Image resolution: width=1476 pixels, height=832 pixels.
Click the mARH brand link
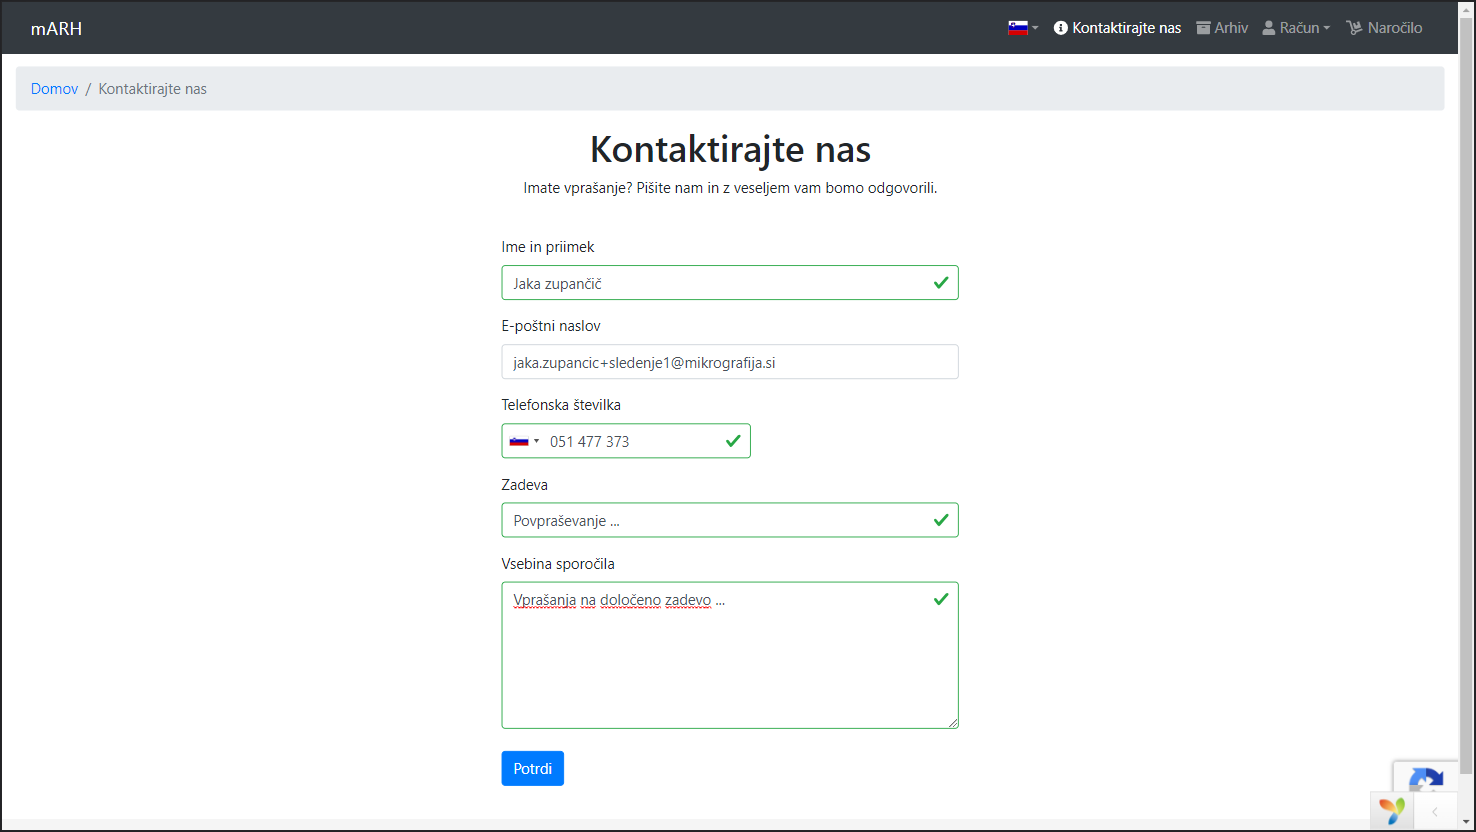tap(56, 28)
